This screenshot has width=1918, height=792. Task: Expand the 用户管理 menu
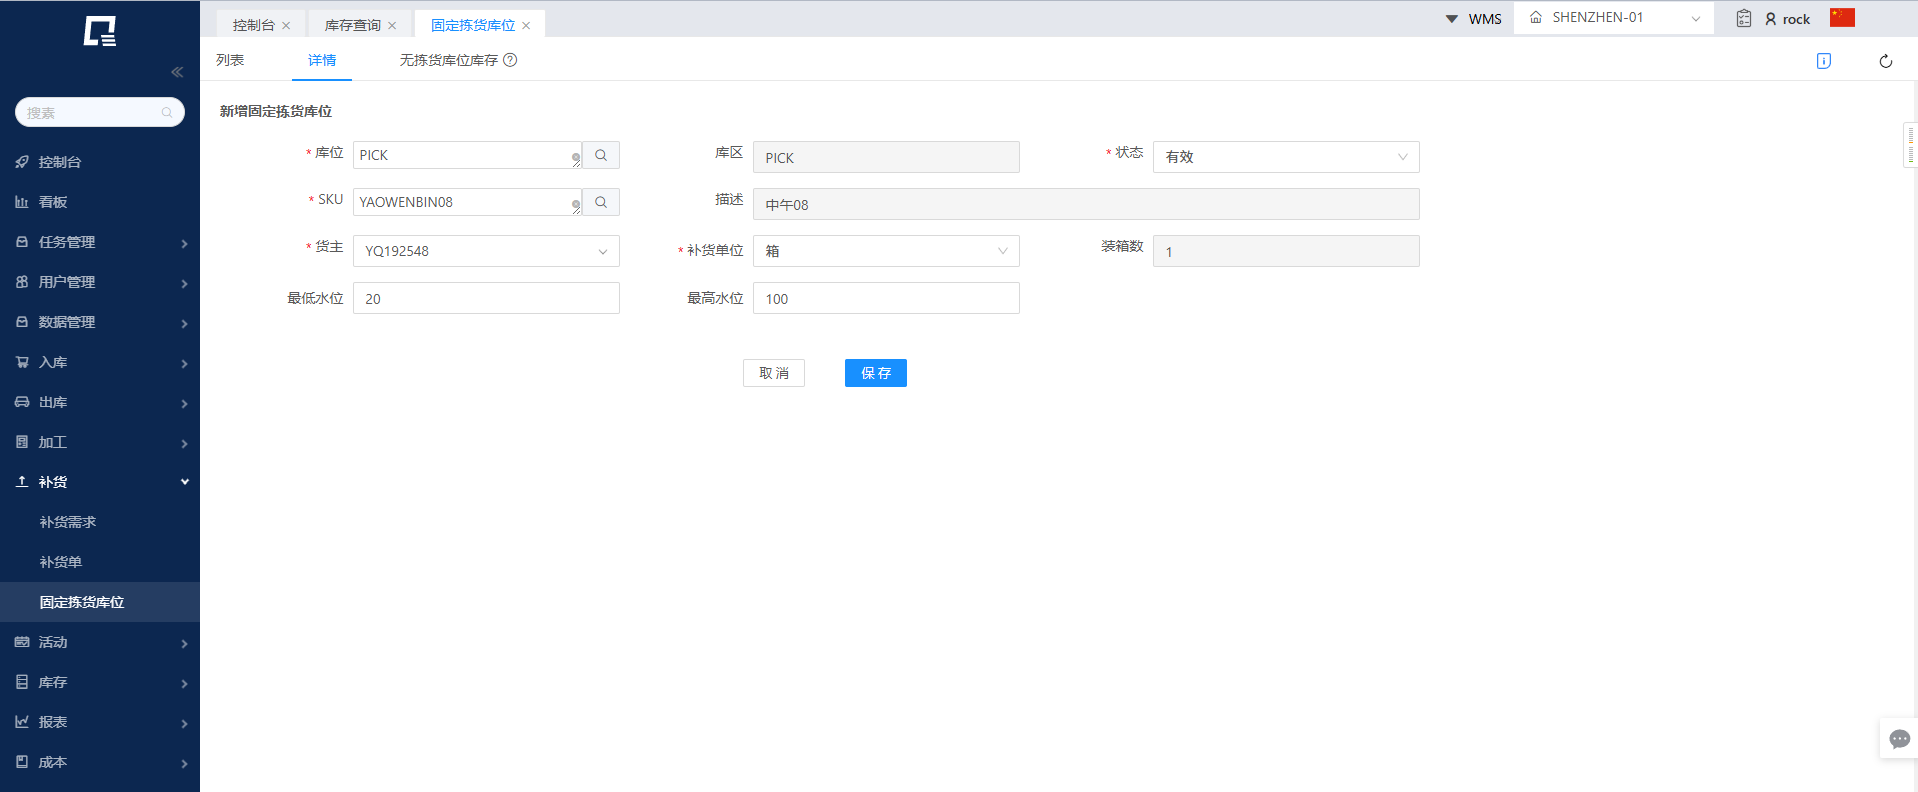100,282
